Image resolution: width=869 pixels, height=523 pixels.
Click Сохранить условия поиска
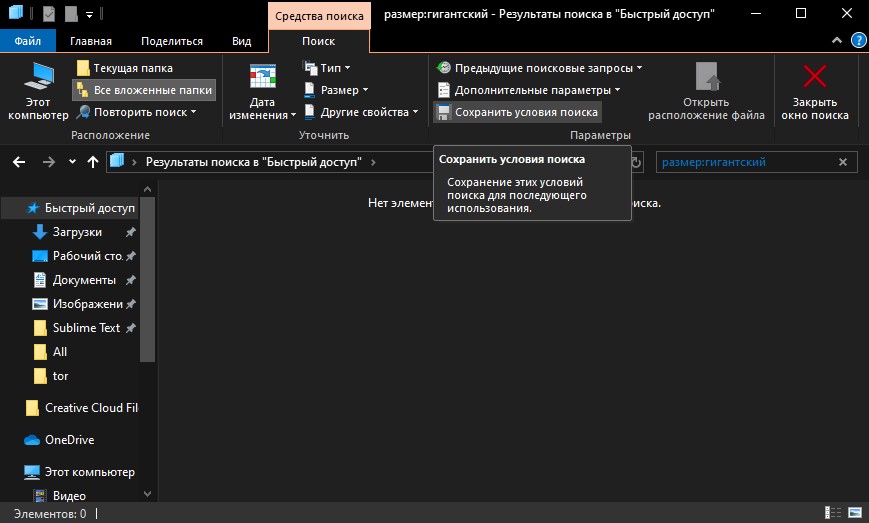coord(517,112)
